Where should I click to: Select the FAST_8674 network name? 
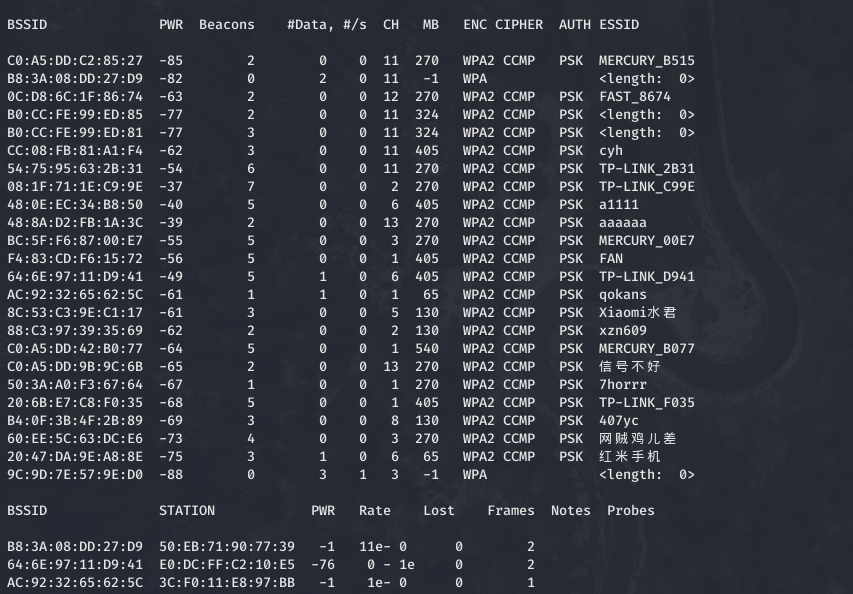point(635,97)
